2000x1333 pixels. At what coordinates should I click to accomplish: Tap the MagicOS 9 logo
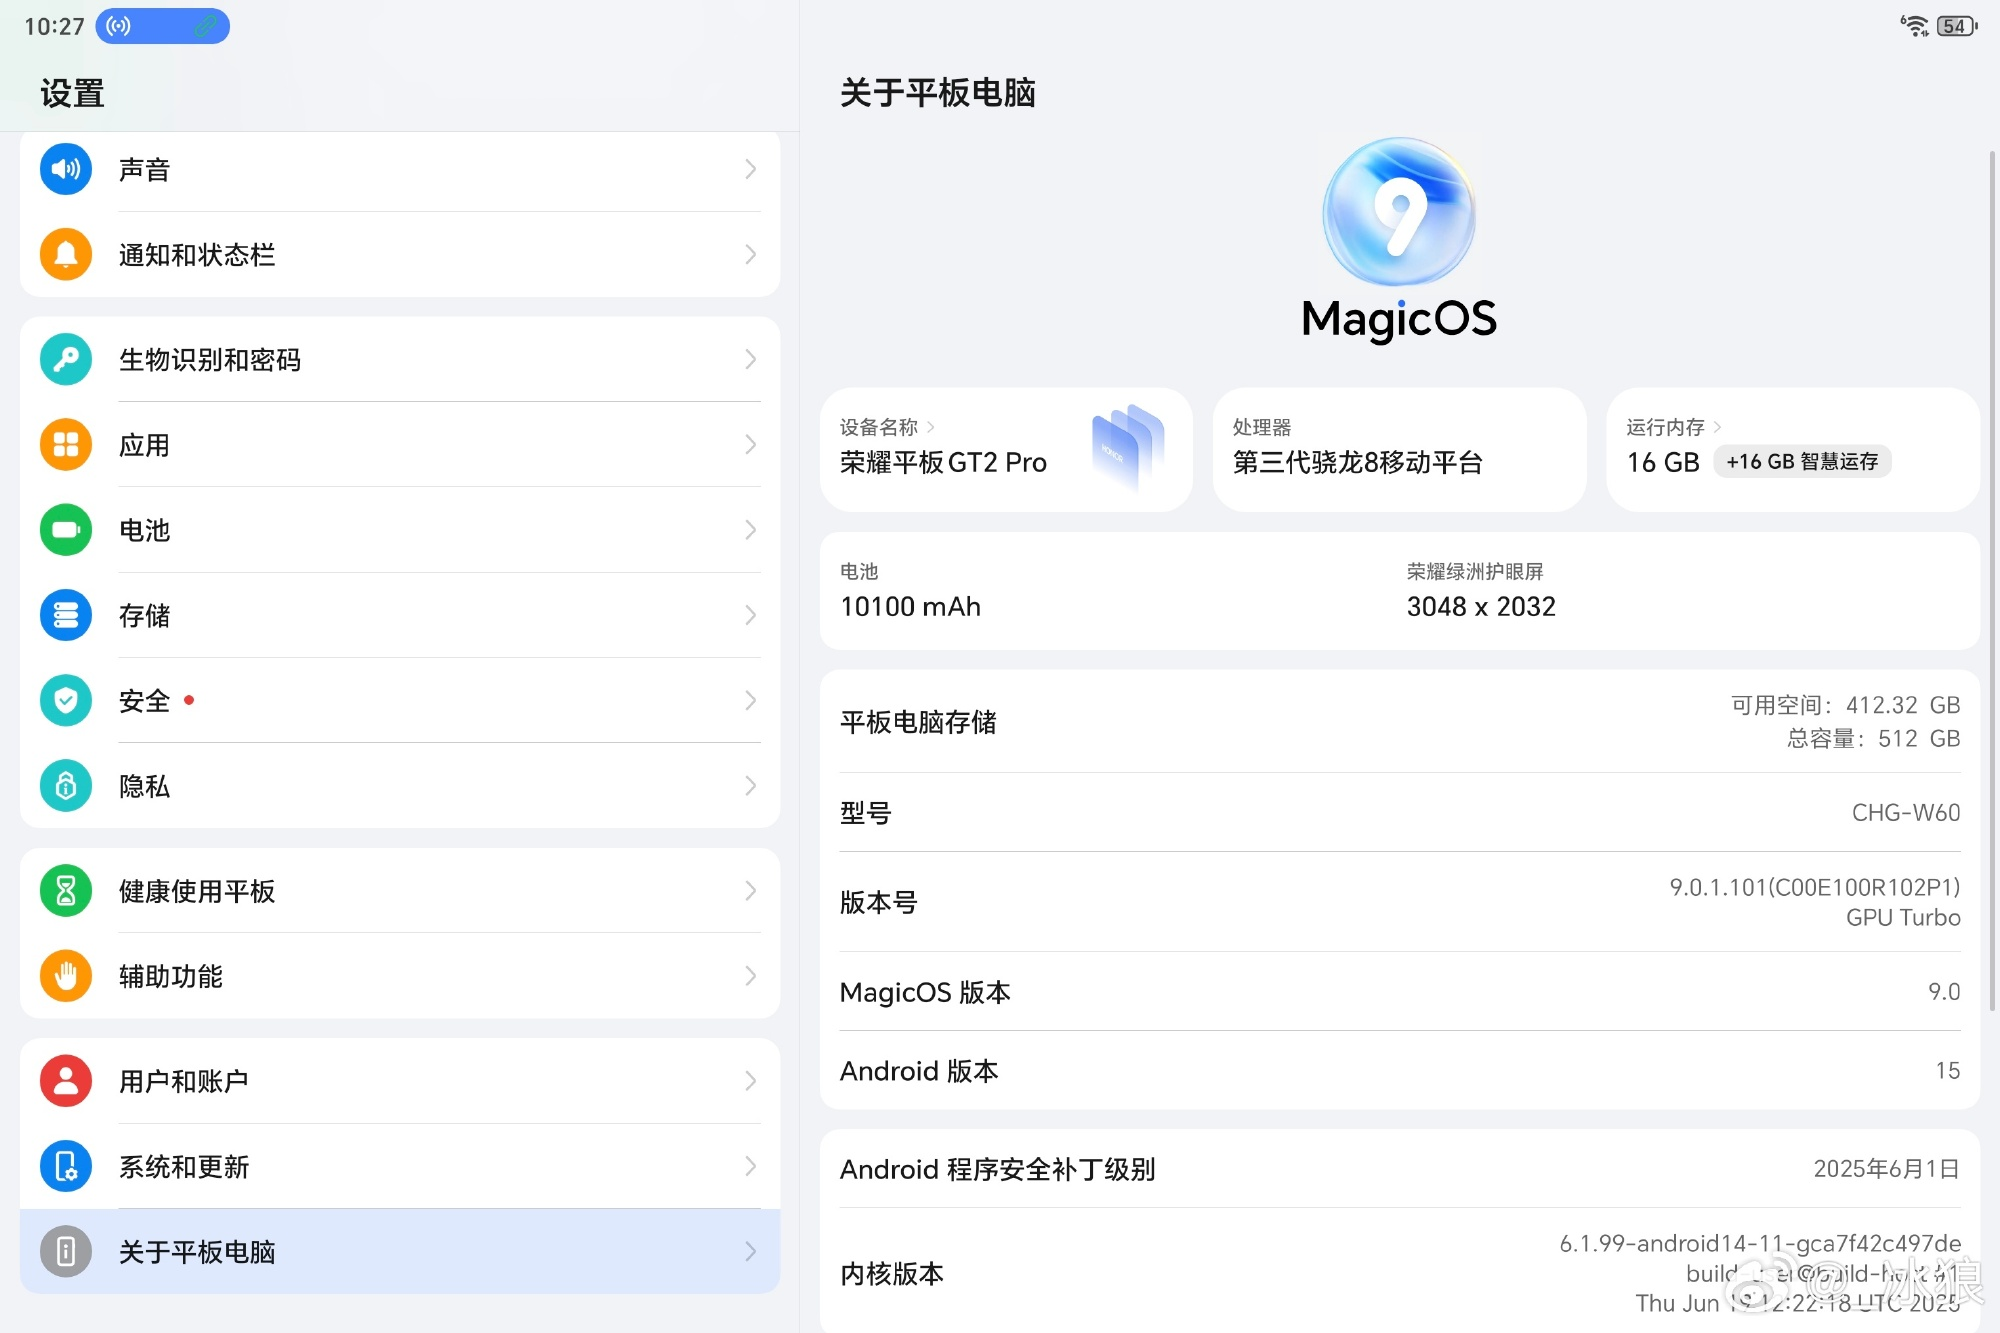click(x=1399, y=212)
